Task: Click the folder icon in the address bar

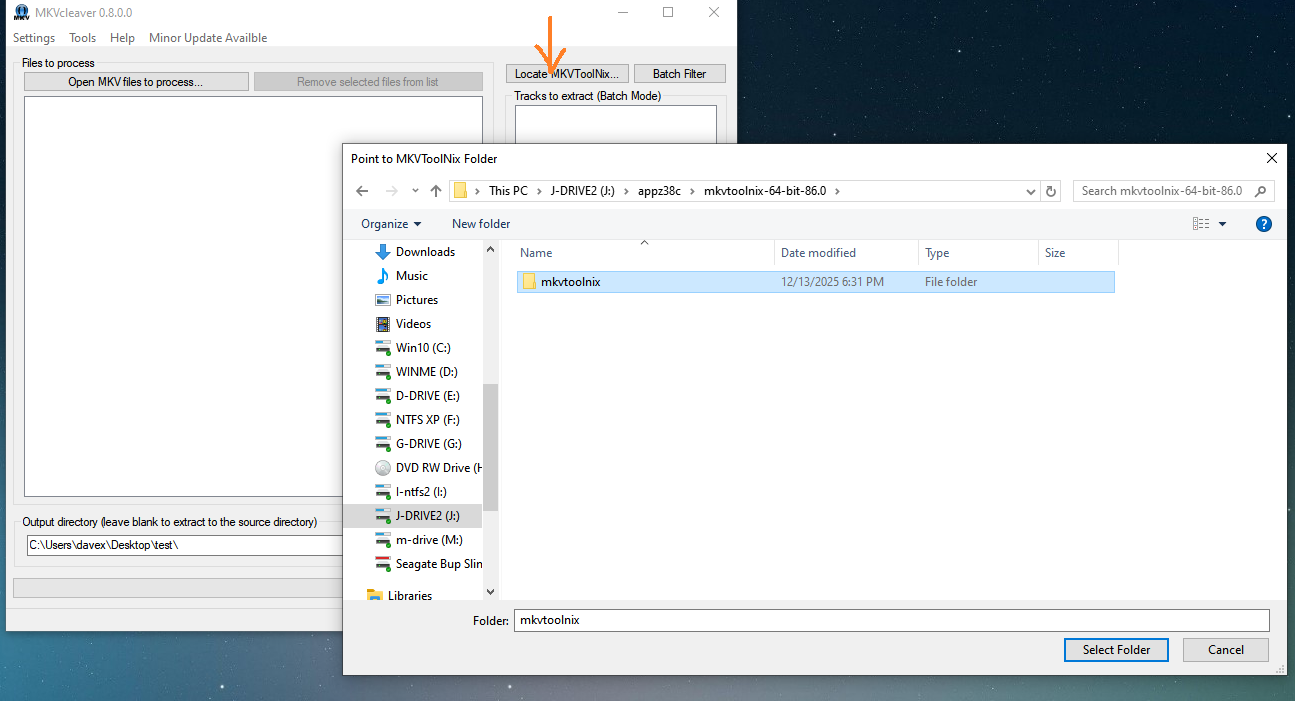Action: point(460,191)
